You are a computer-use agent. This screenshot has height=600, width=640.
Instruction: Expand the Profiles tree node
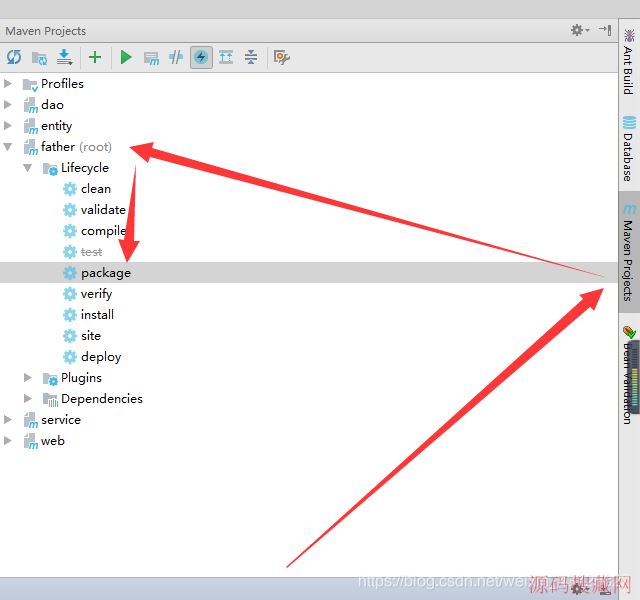point(9,84)
